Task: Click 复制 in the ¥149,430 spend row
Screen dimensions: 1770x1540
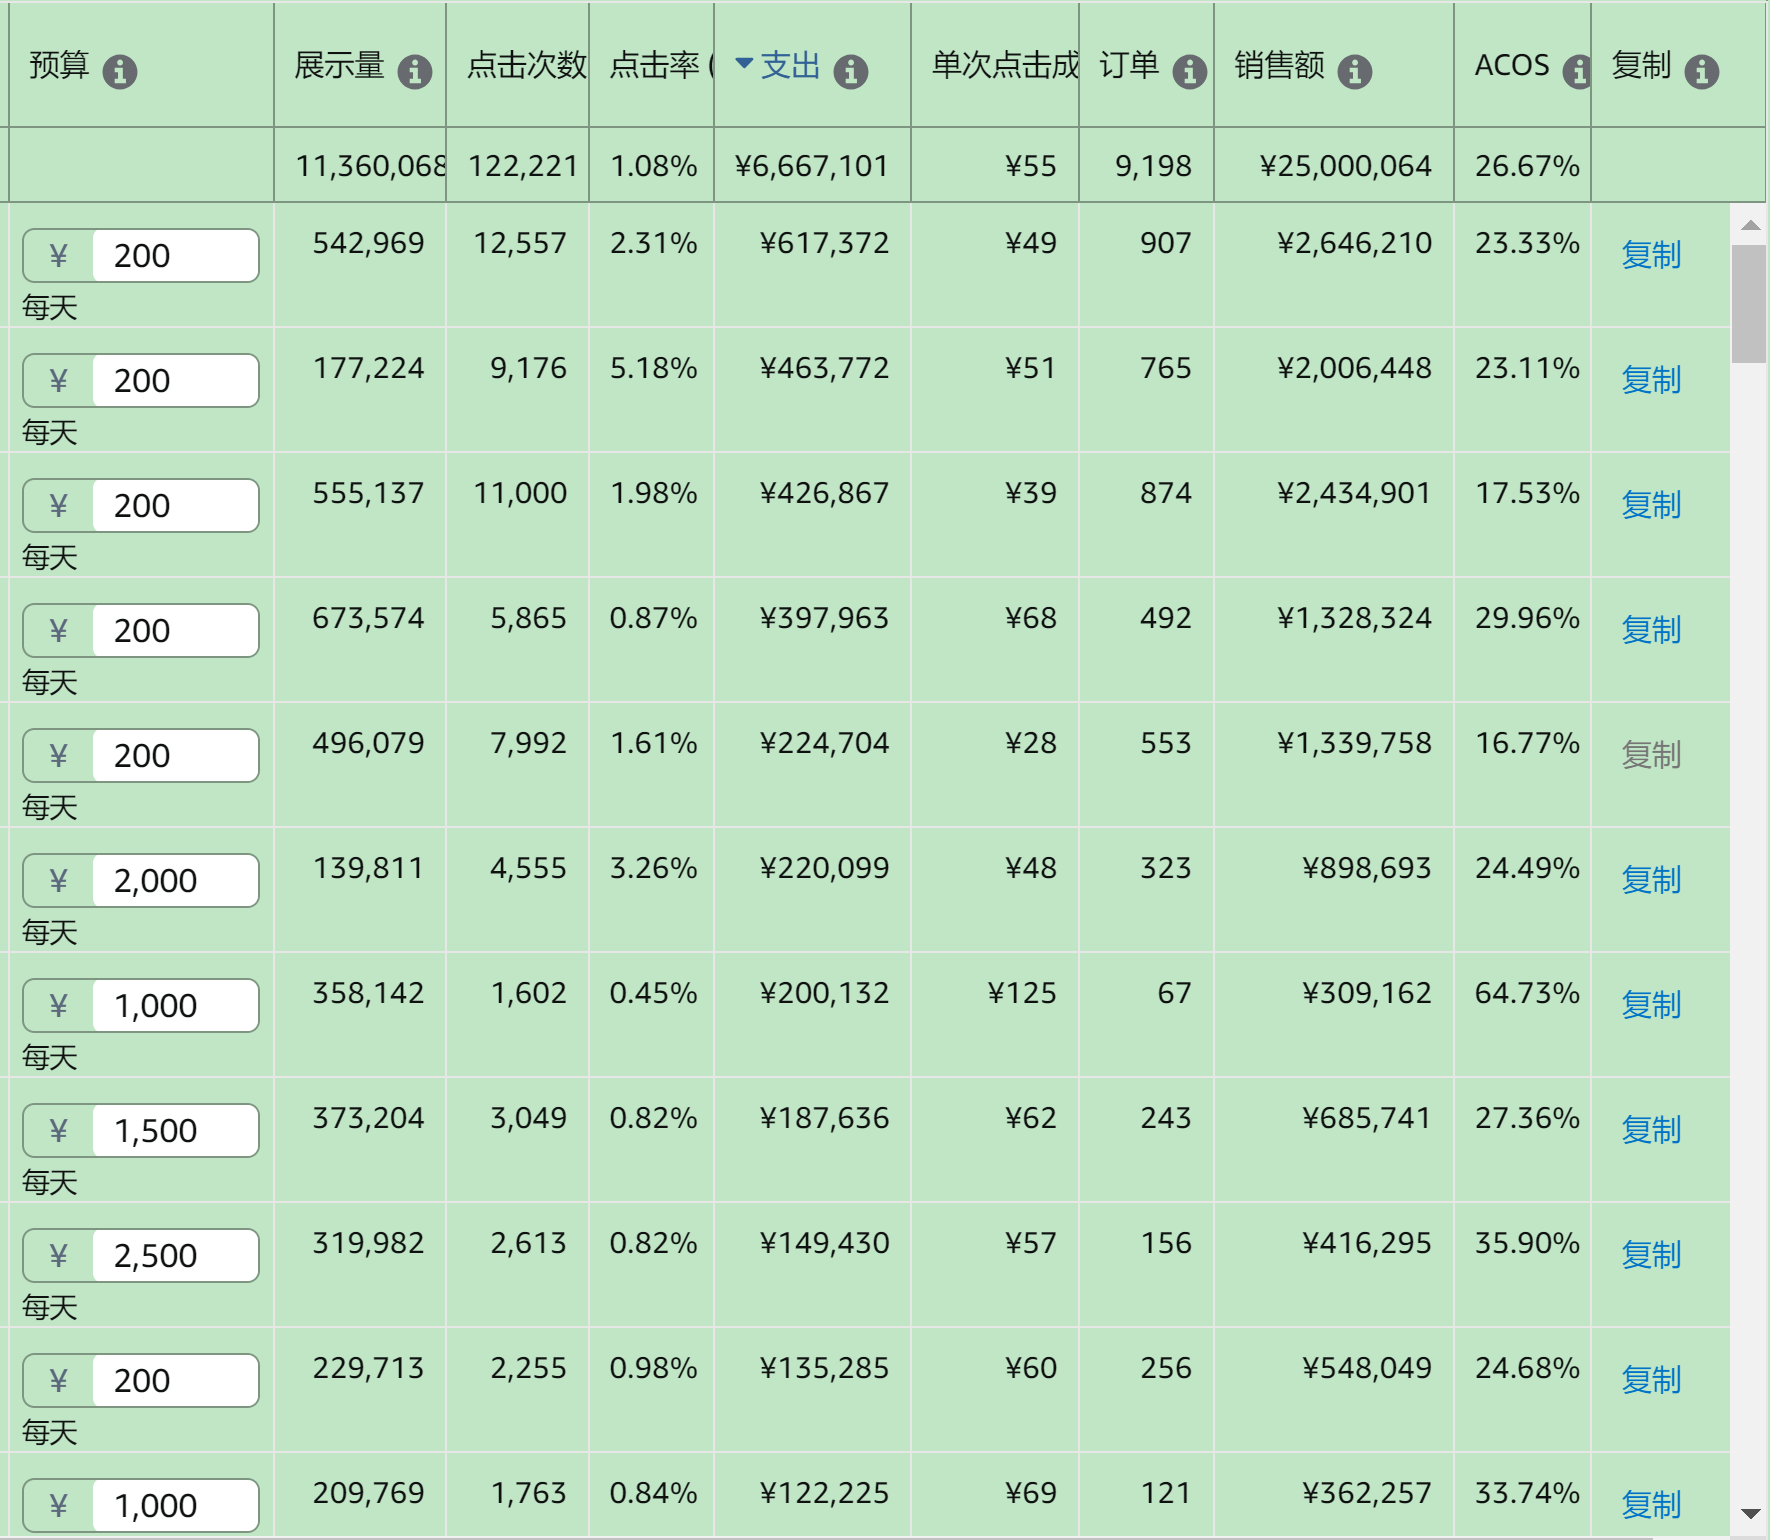Action: 1651,1255
